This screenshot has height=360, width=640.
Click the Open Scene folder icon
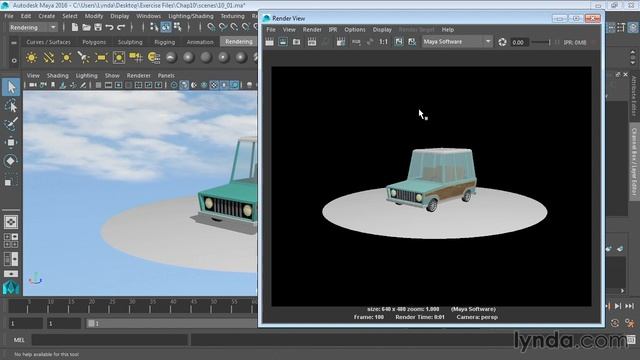(86, 27)
